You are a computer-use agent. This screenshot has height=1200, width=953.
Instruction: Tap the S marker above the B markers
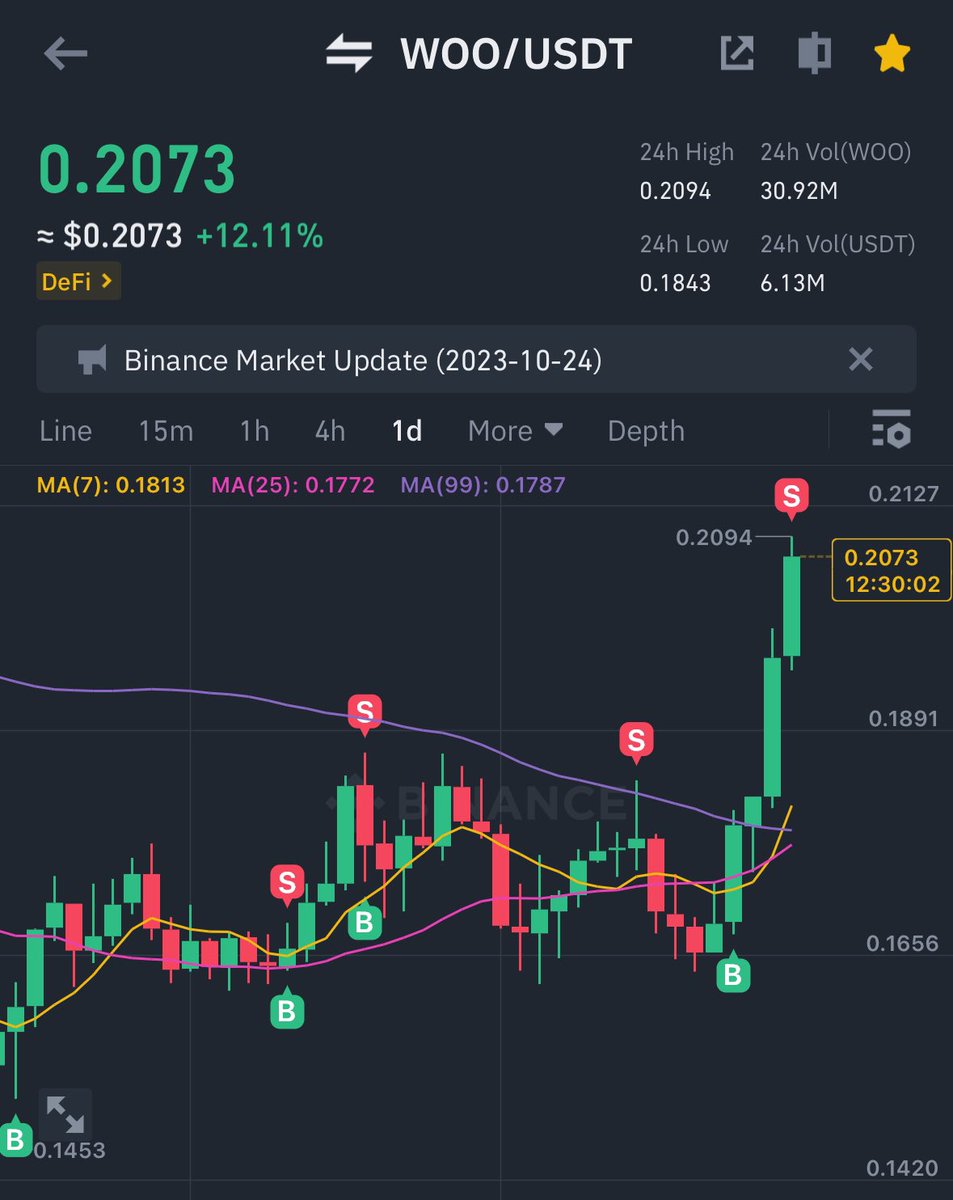287,885
